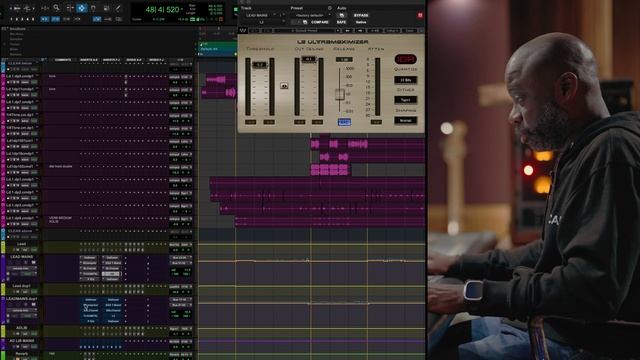Open the Dither Type1 selector
This screenshot has width=640, height=360.
[x=405, y=100]
